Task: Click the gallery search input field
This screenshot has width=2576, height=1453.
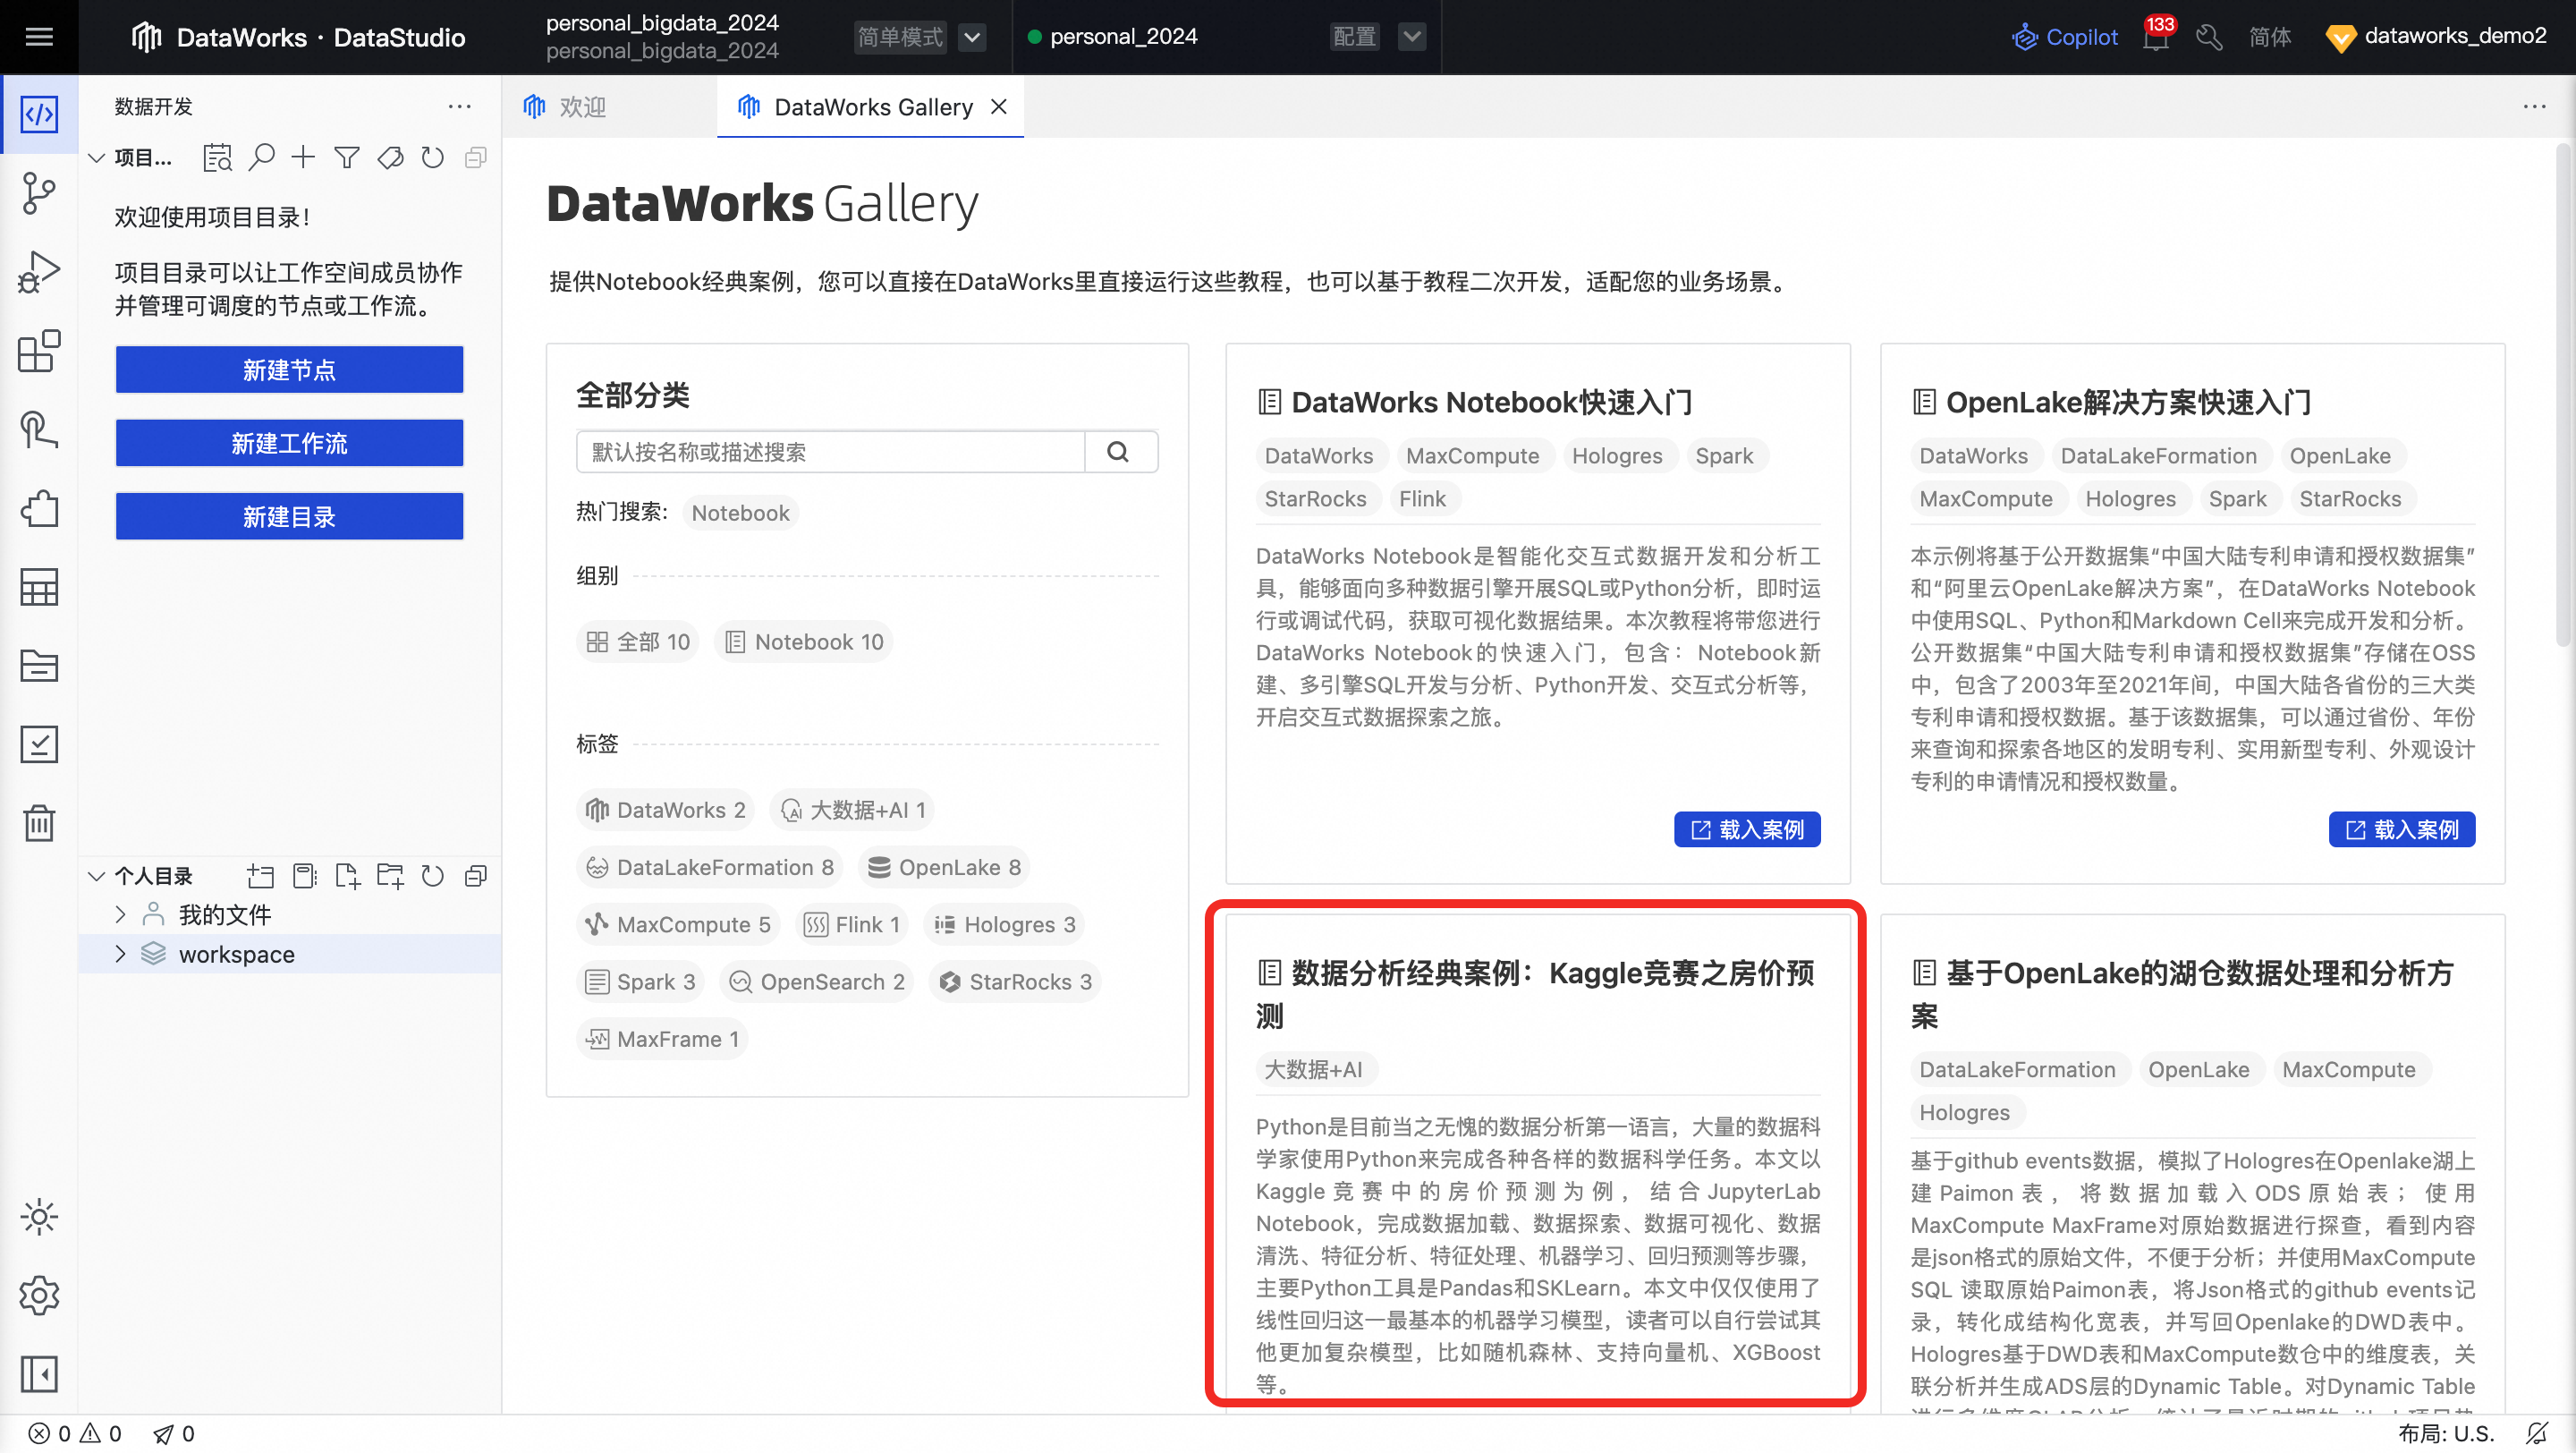Action: click(x=830, y=452)
